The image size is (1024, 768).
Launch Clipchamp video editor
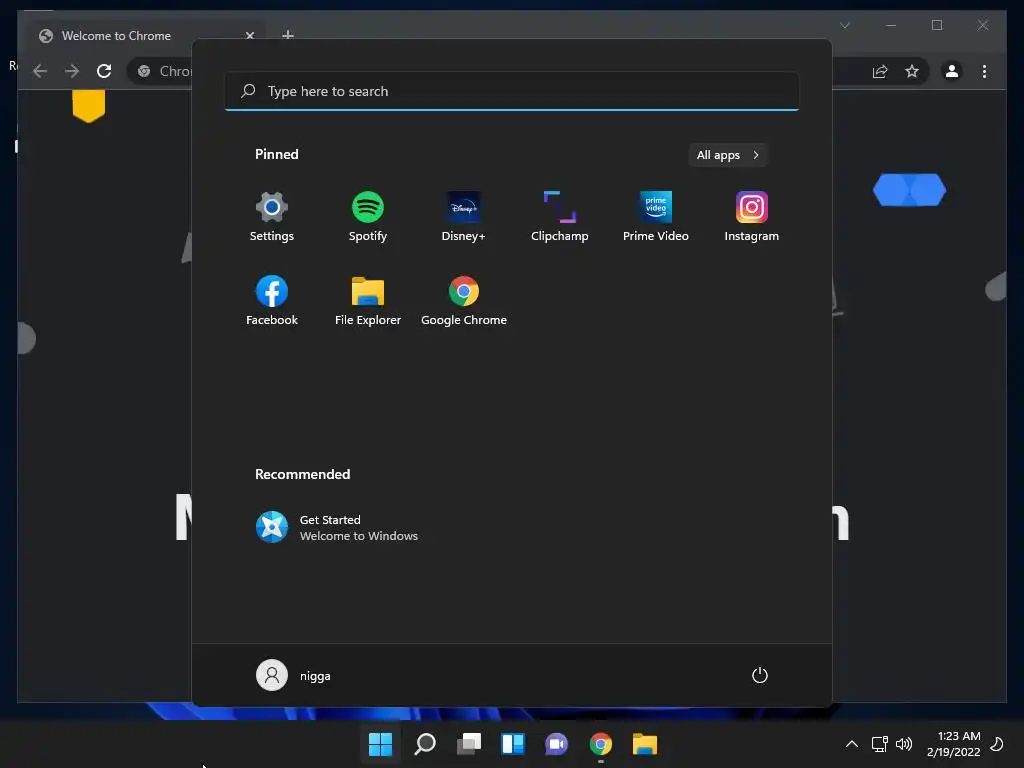(x=560, y=217)
